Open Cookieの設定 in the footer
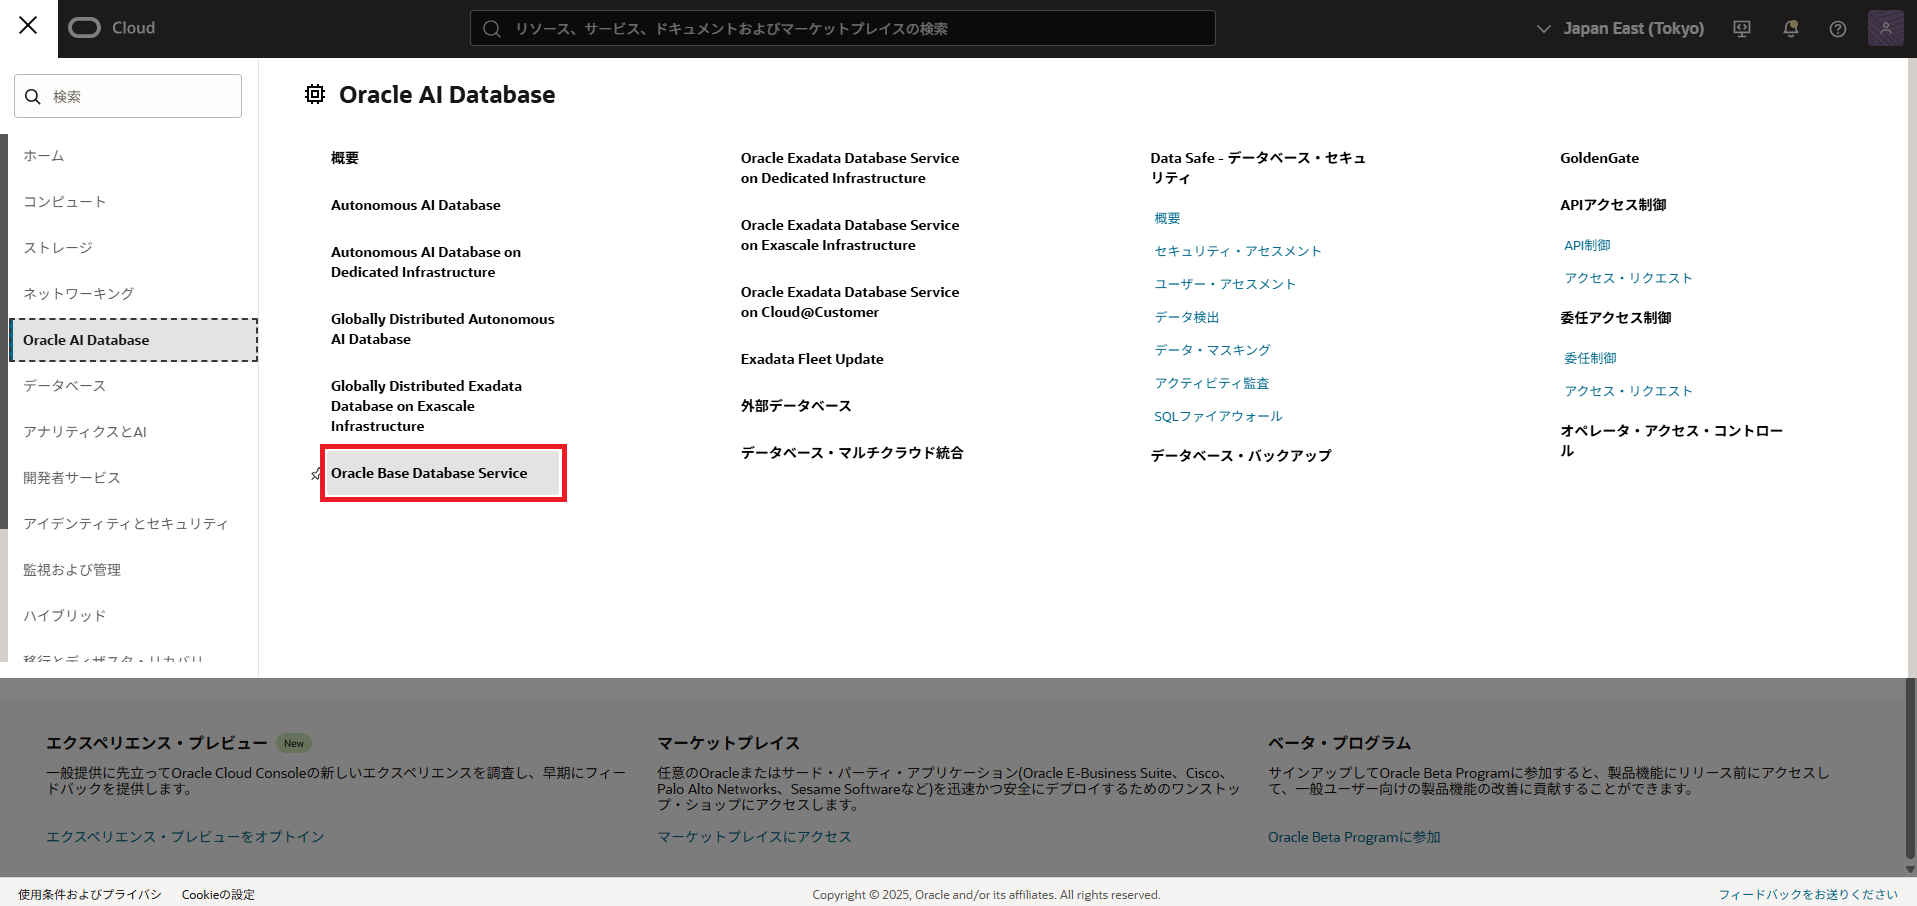 pos(217,894)
